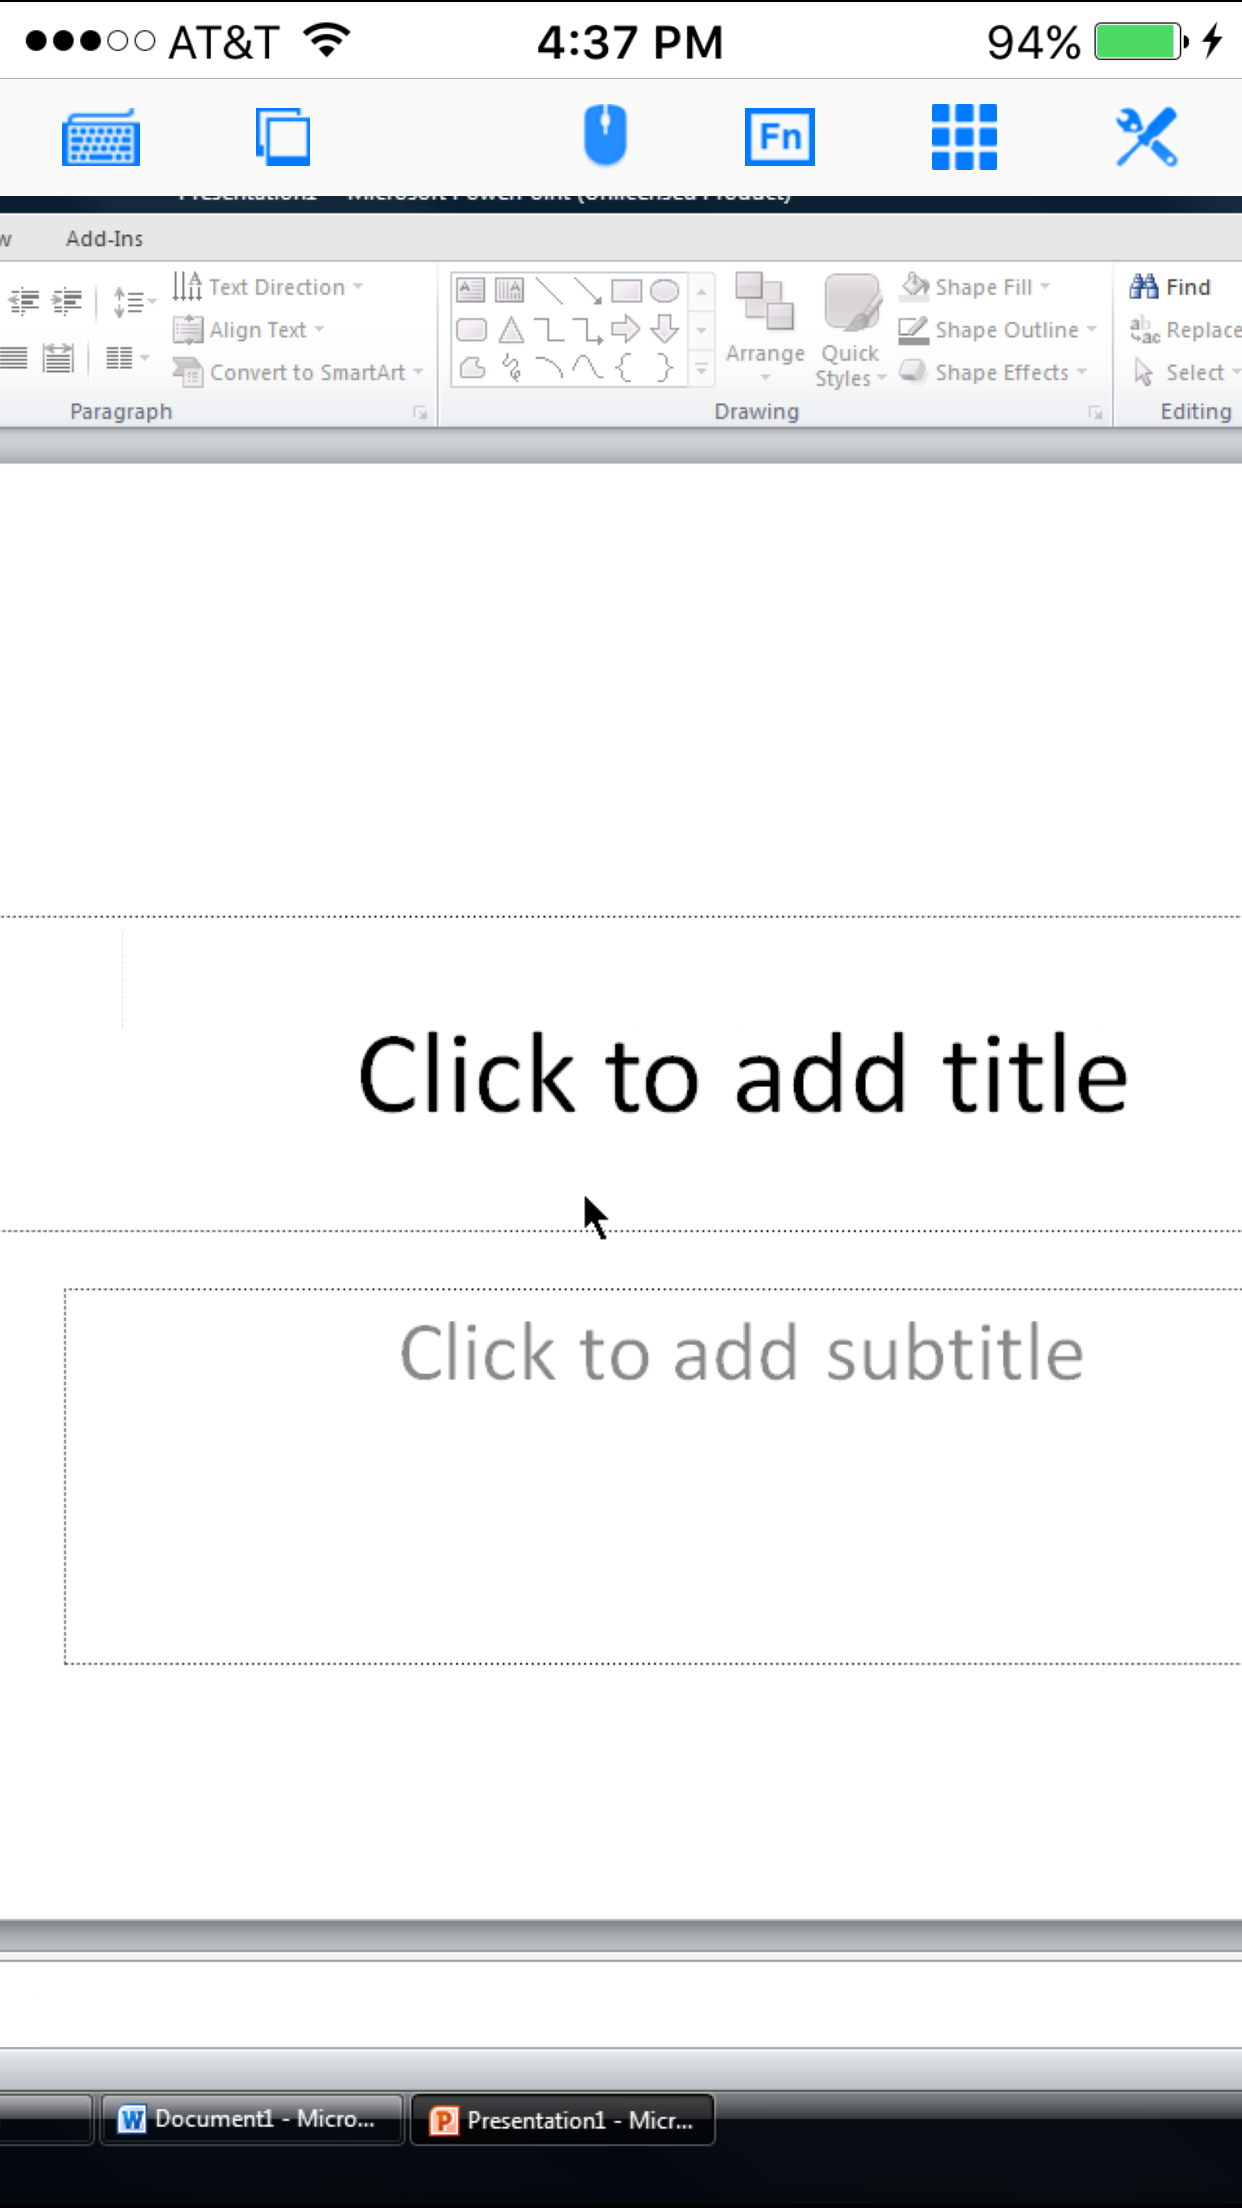Open the apps grid icon
Image resolution: width=1242 pixels, height=2208 pixels.
pyautogui.click(x=963, y=137)
